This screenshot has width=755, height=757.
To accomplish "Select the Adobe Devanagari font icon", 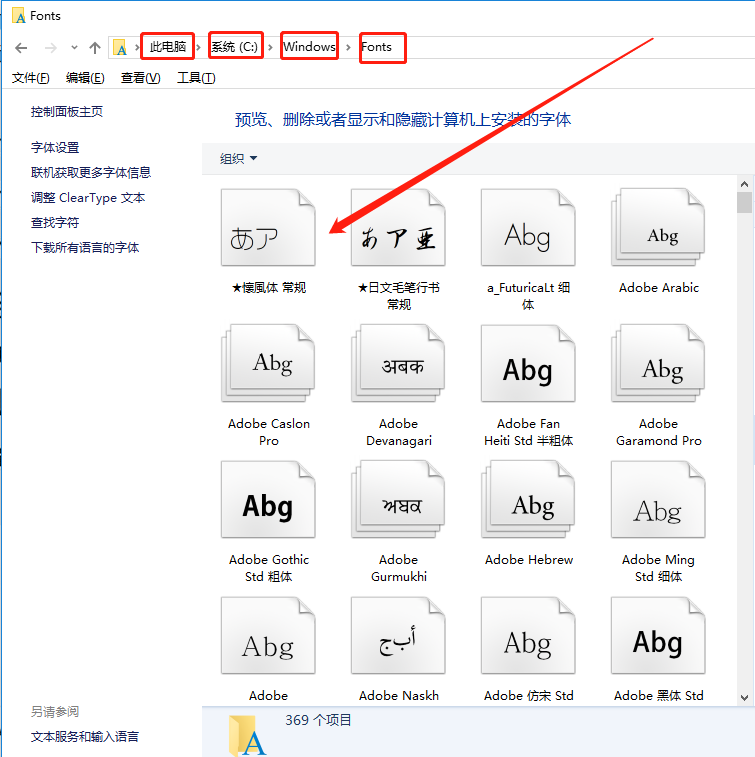I will [398, 363].
